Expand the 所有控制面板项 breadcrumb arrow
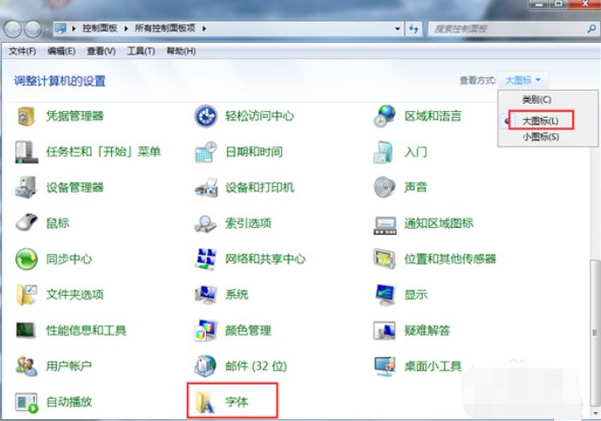The image size is (601, 421). tap(209, 31)
